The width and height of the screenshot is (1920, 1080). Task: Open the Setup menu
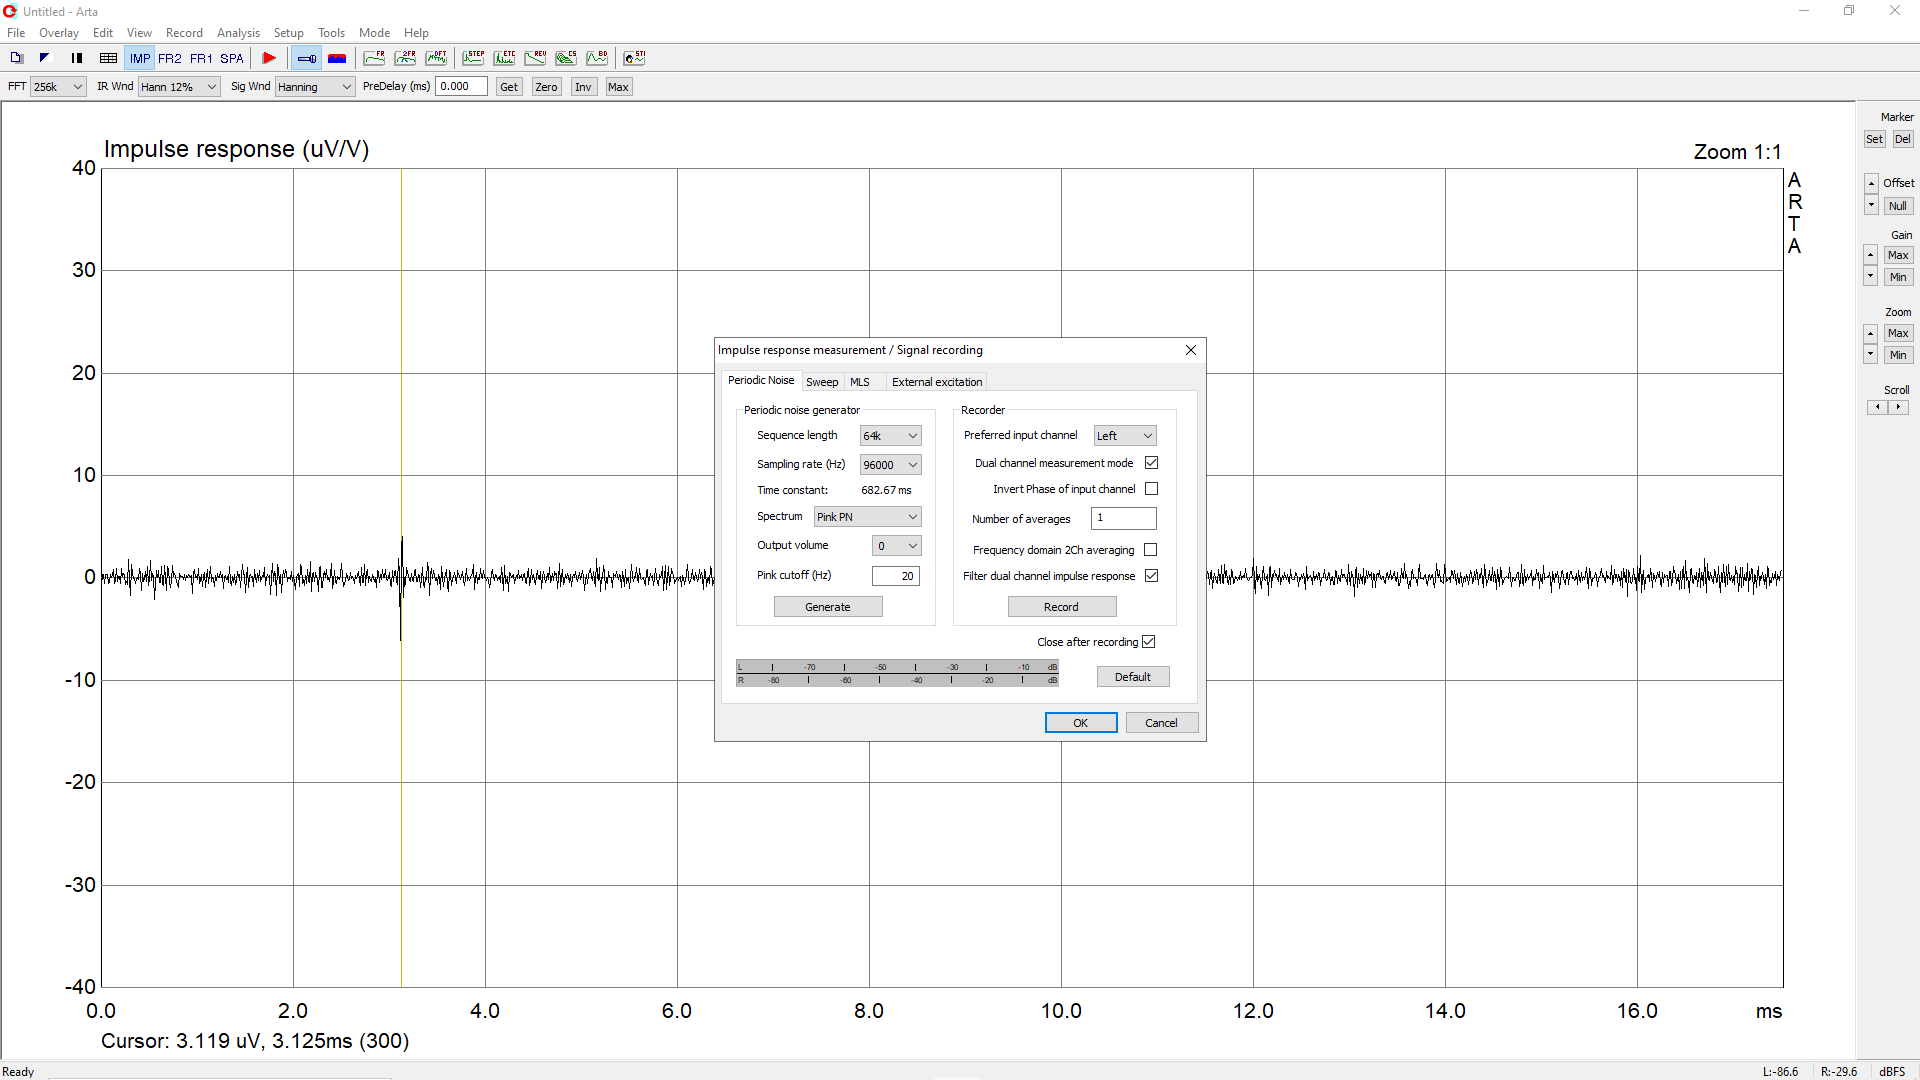coord(289,33)
